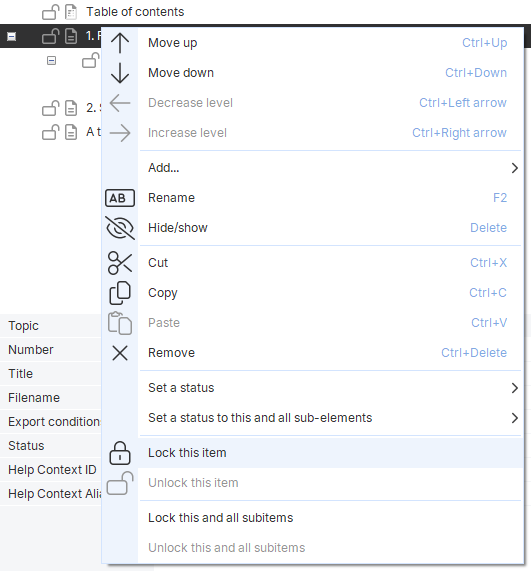531x571 pixels.
Task: Click the scissors Cut icon
Action: point(120,263)
